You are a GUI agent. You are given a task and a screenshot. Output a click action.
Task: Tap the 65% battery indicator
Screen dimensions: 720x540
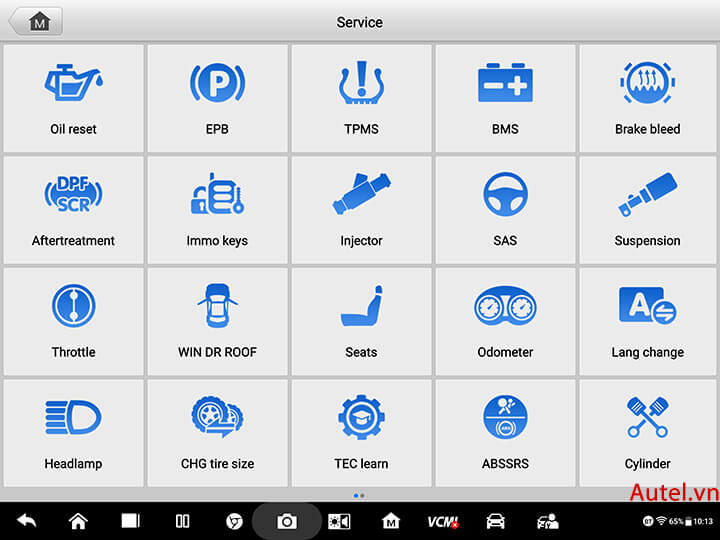coord(680,521)
